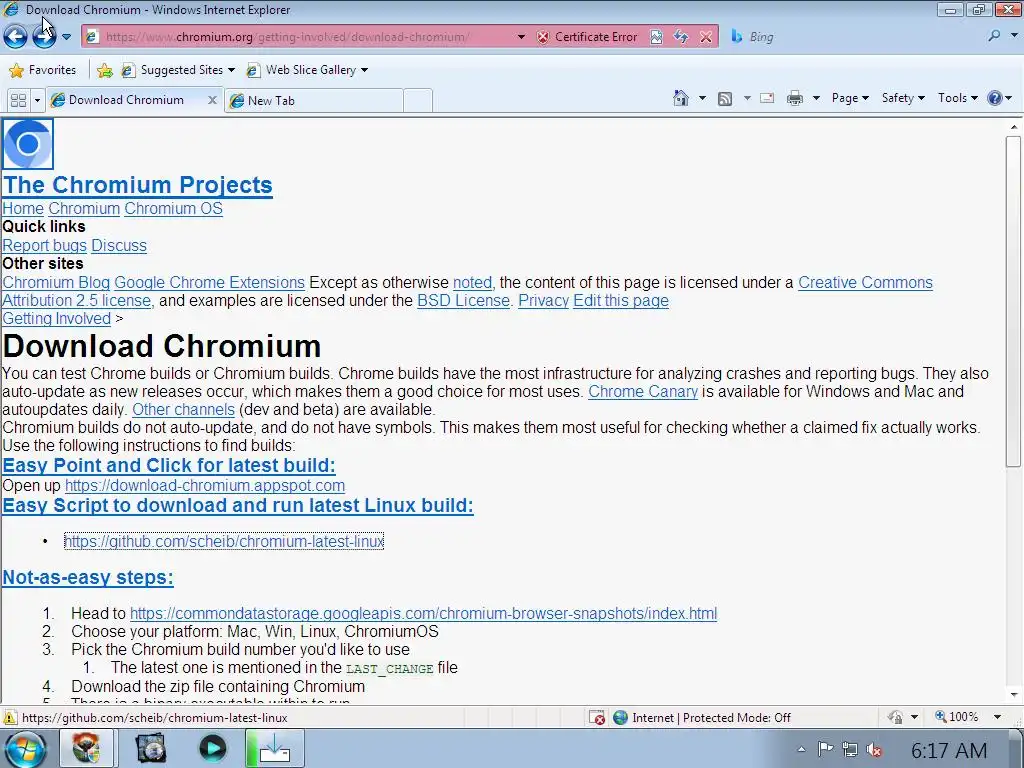Screen dimensions: 1024x768
Task: Stop page loading with the red X icon
Action: point(706,37)
